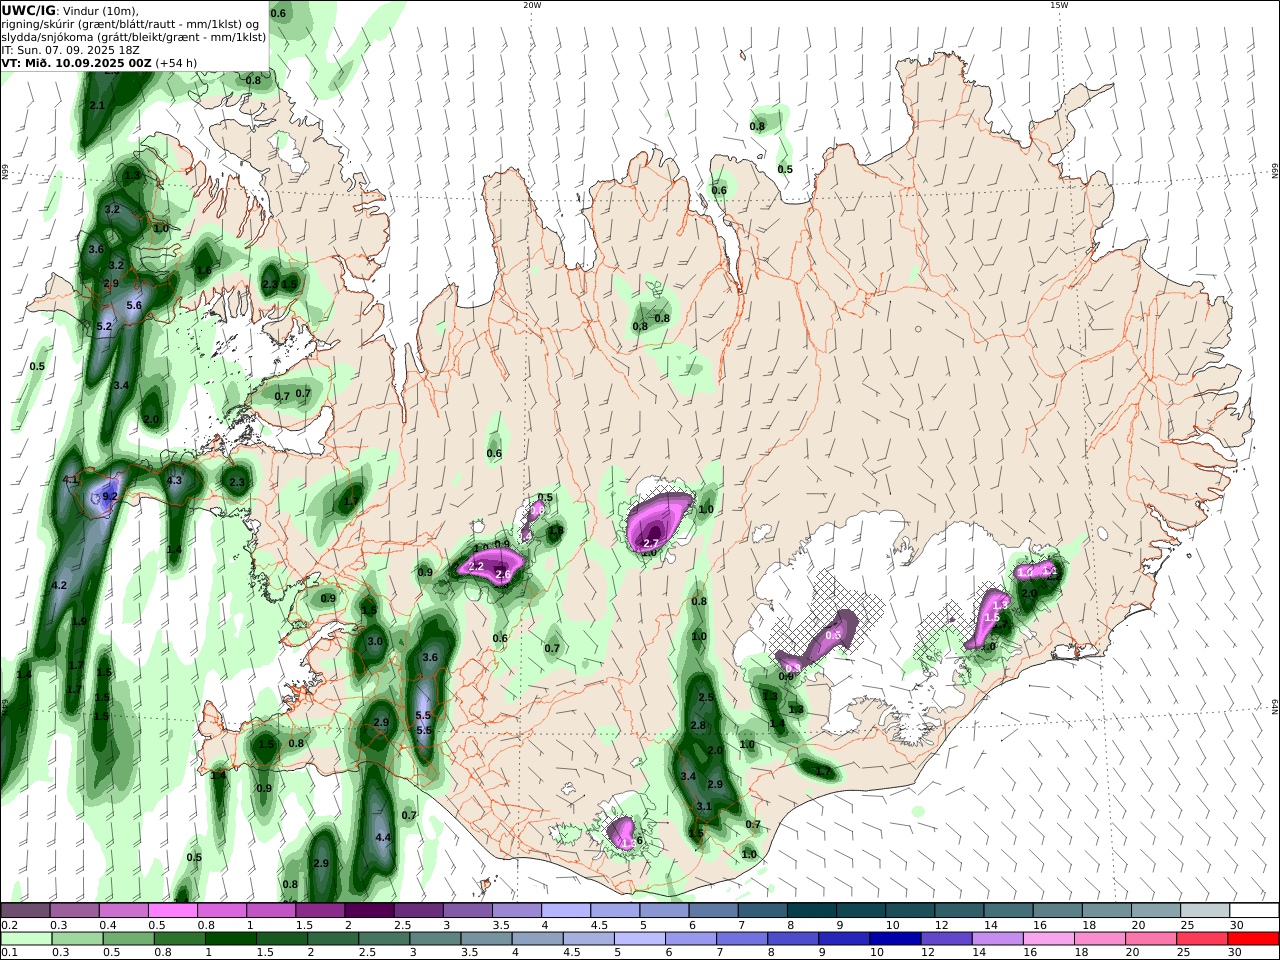This screenshot has height=960, width=1280.
Task: Click the dark teal 8 swatch in upper legend
Action: pos(812,910)
